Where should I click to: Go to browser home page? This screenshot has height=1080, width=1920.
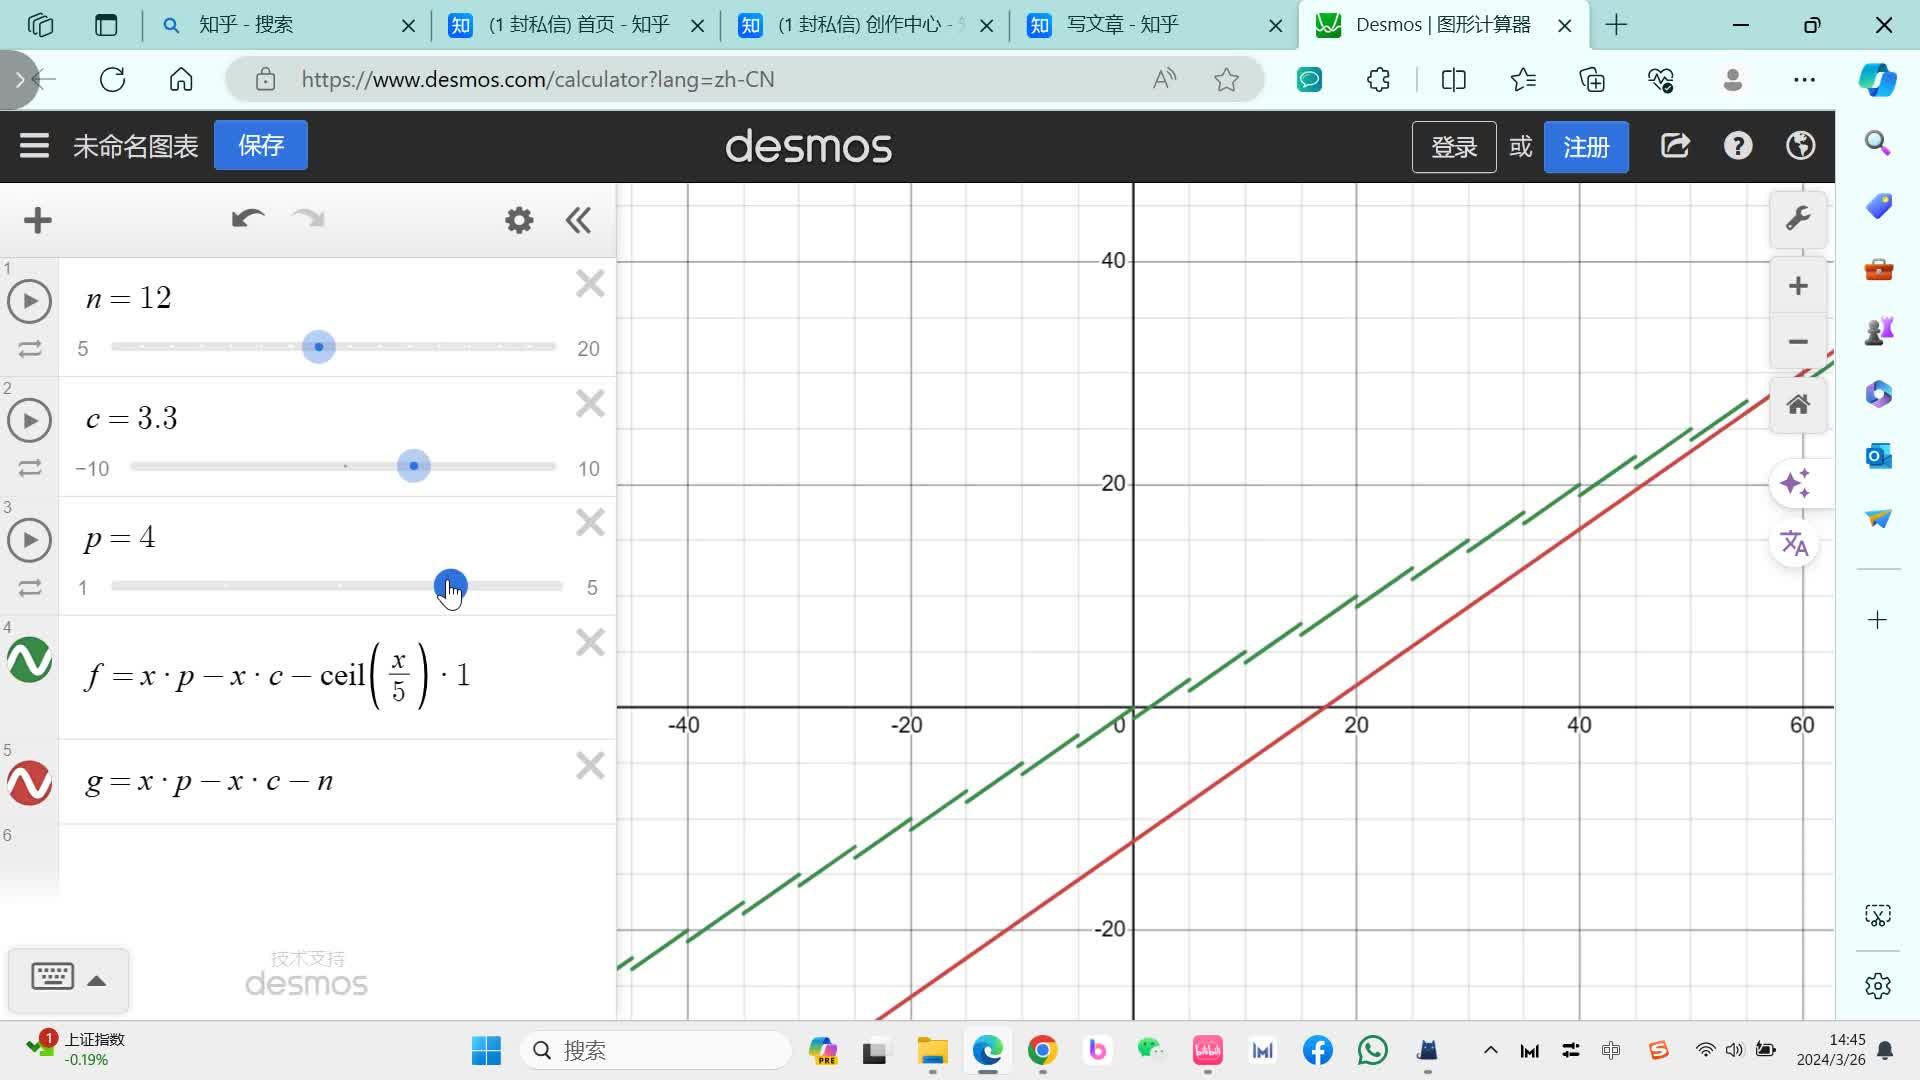[181, 80]
